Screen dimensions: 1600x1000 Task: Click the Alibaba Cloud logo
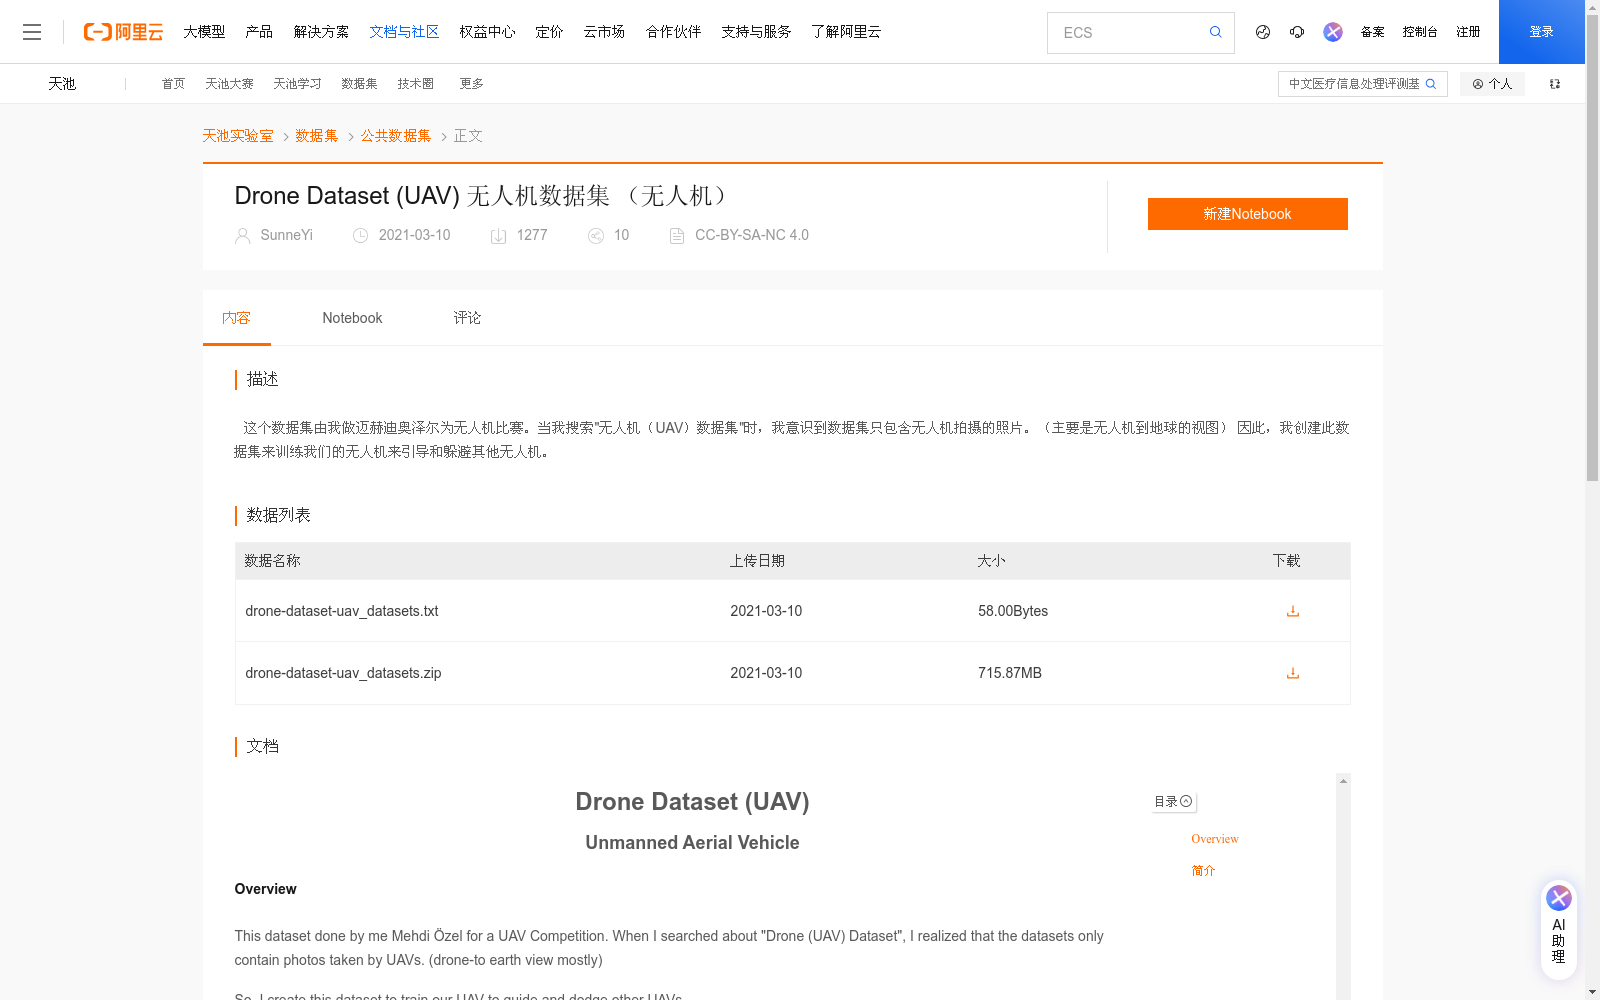pos(123,32)
